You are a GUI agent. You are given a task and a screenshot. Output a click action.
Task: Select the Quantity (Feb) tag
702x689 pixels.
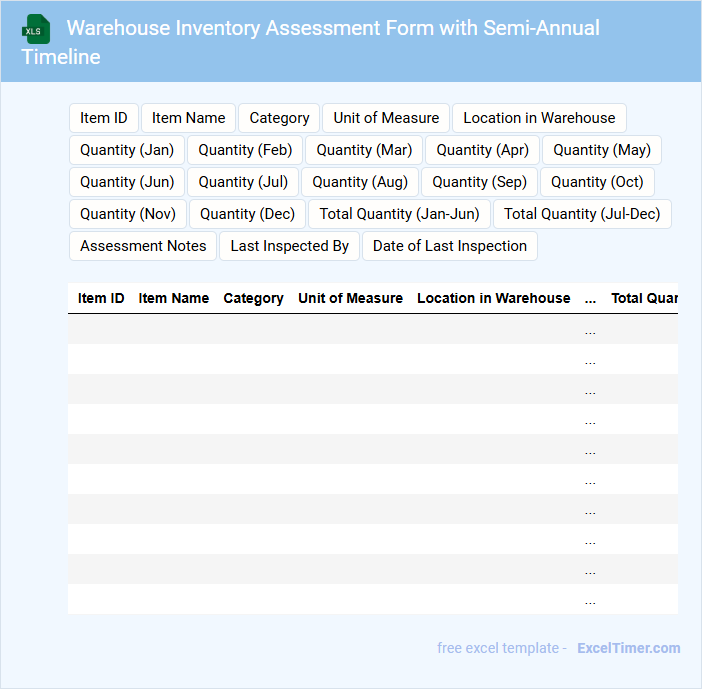click(245, 150)
